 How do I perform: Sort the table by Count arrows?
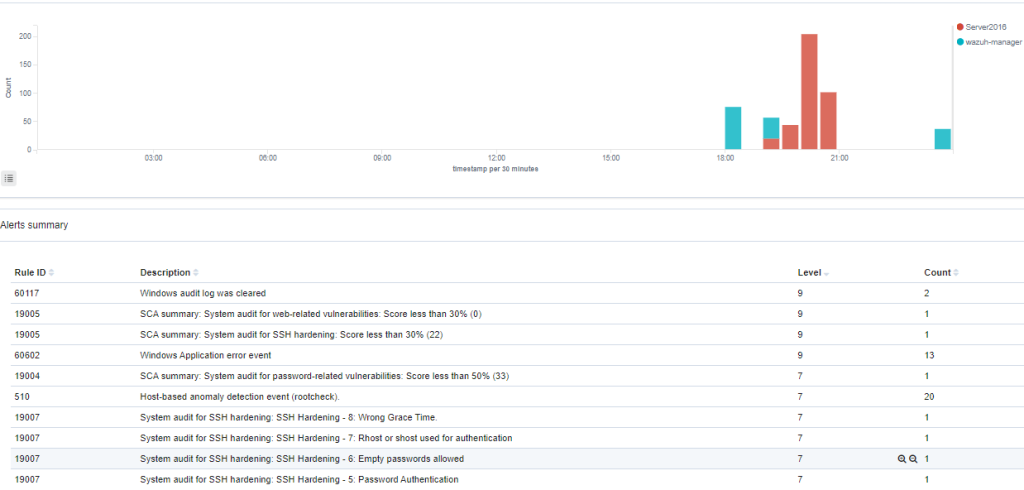point(956,272)
